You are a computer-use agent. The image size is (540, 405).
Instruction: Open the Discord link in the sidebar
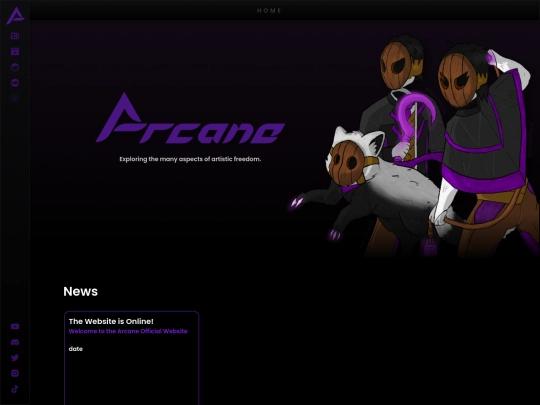point(15,342)
